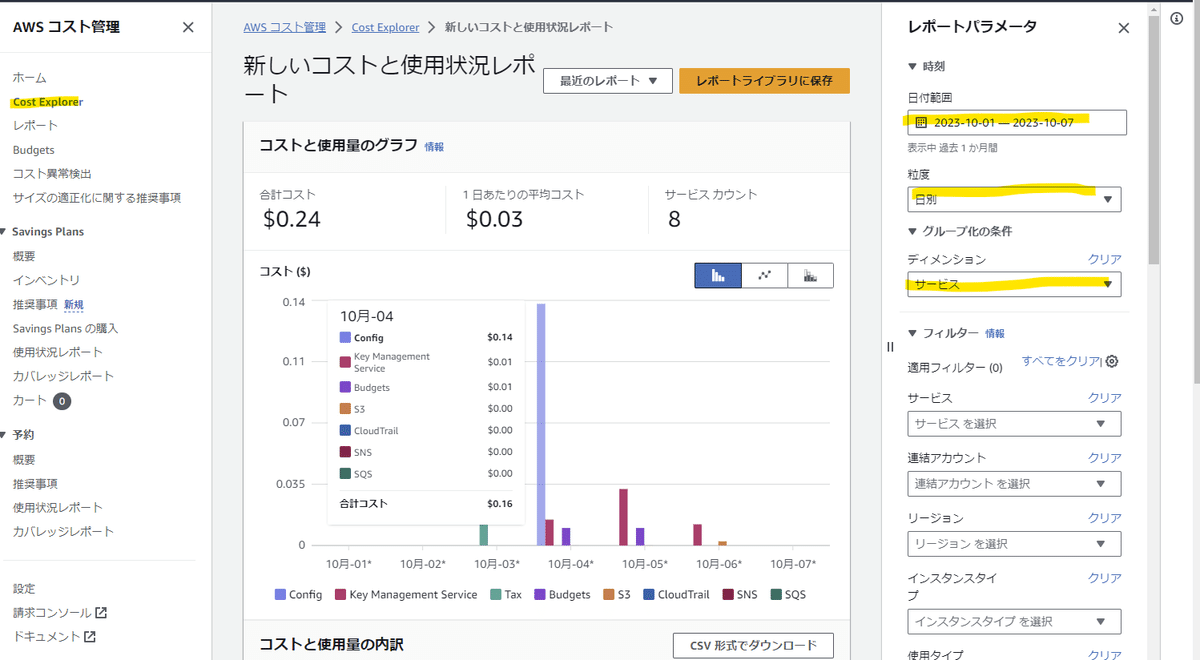Image resolution: width=1200 pixels, height=660 pixels.
Task: Click 情報 link beside フィルター
Action: coord(995,334)
